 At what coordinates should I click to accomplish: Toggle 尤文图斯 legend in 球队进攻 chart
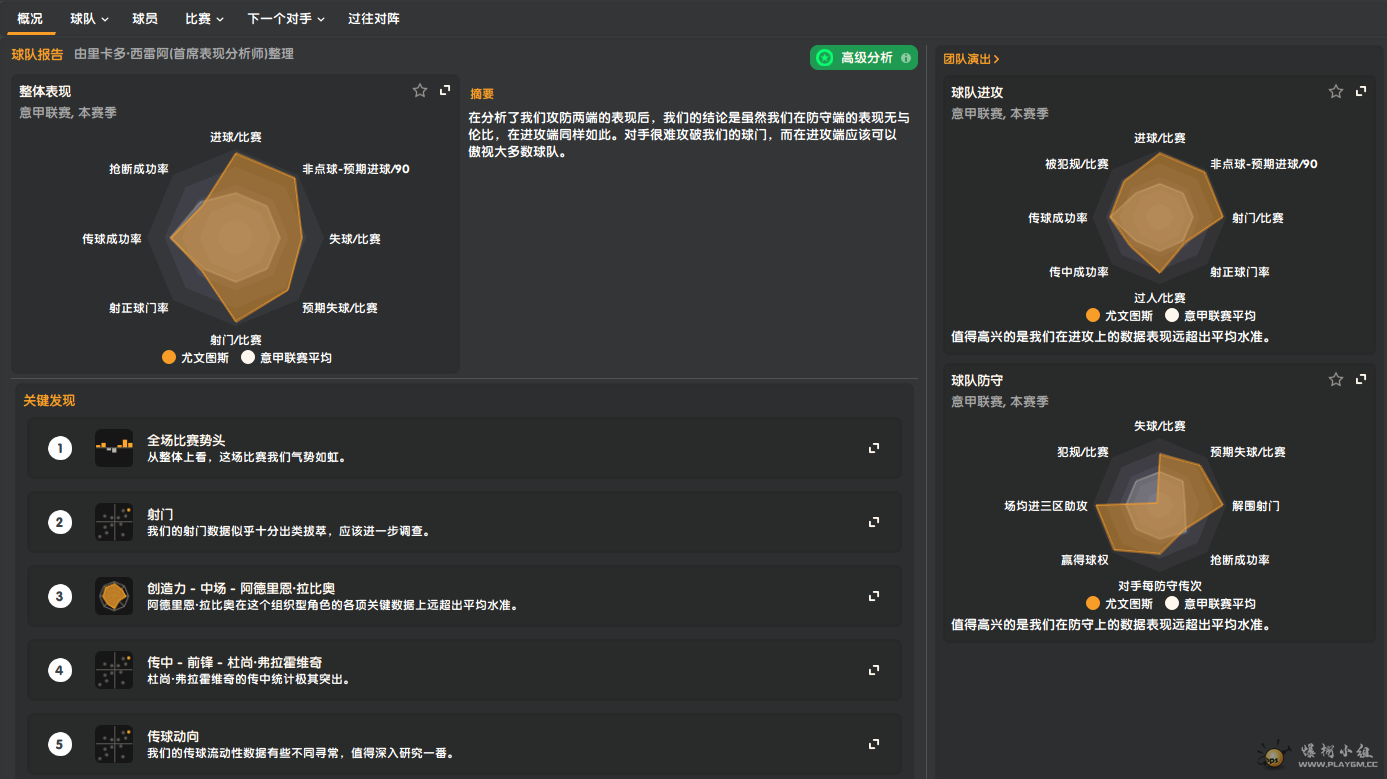coord(1119,315)
